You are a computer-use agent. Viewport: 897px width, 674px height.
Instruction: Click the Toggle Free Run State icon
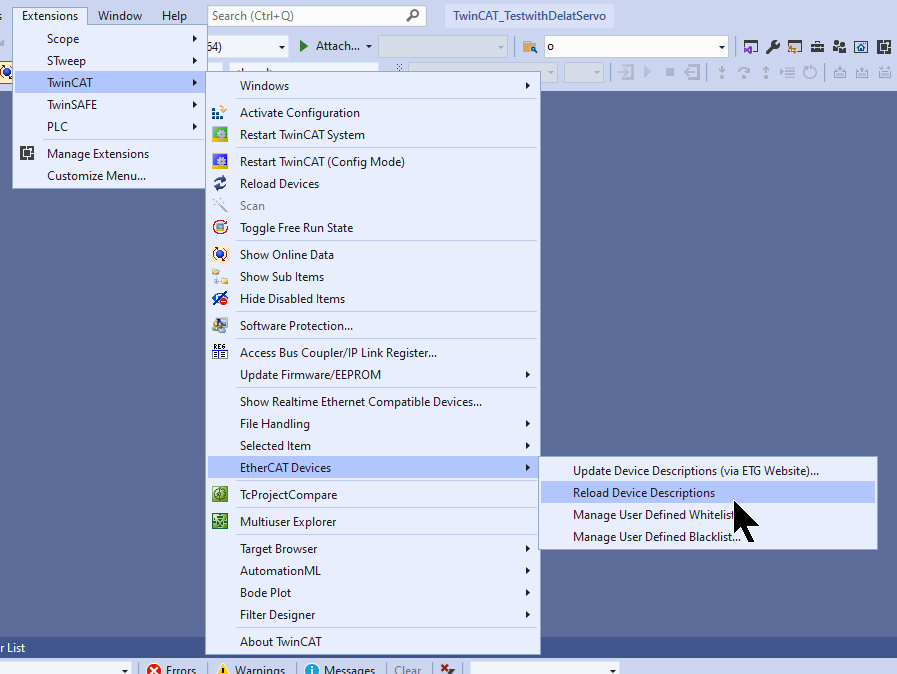220,227
